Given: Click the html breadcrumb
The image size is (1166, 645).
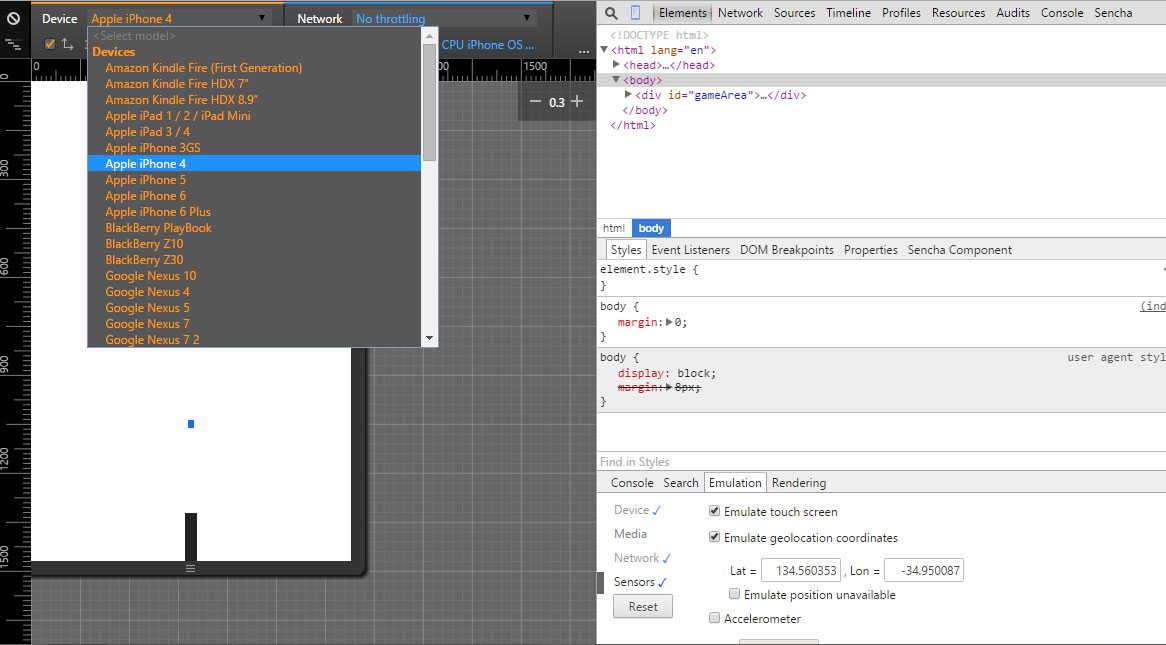Looking at the screenshot, I should pos(613,228).
